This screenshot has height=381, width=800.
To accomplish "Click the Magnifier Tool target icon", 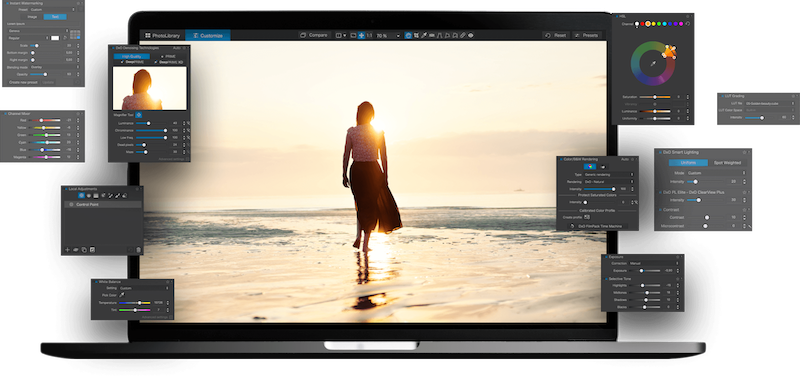I will (139, 115).
